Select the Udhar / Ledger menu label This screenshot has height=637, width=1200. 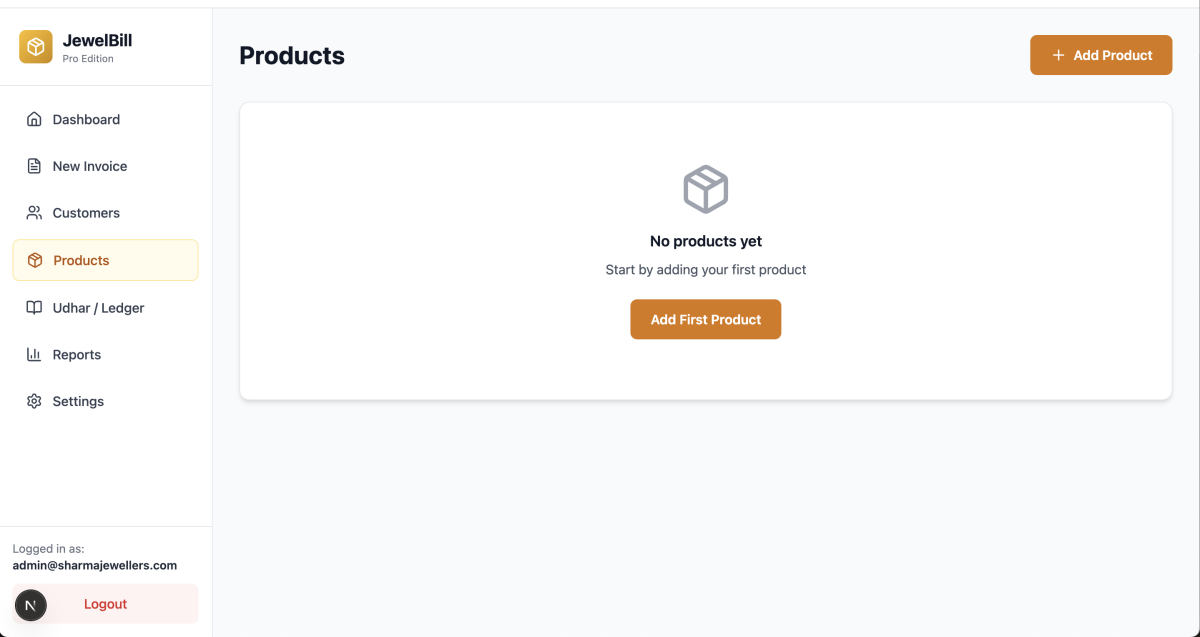click(98, 308)
